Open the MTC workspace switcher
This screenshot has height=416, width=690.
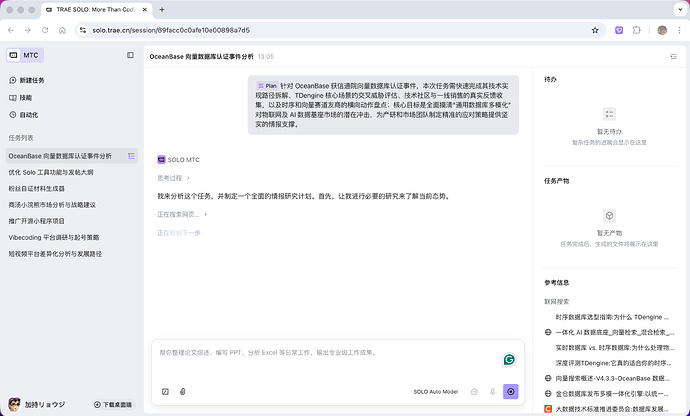click(25, 55)
